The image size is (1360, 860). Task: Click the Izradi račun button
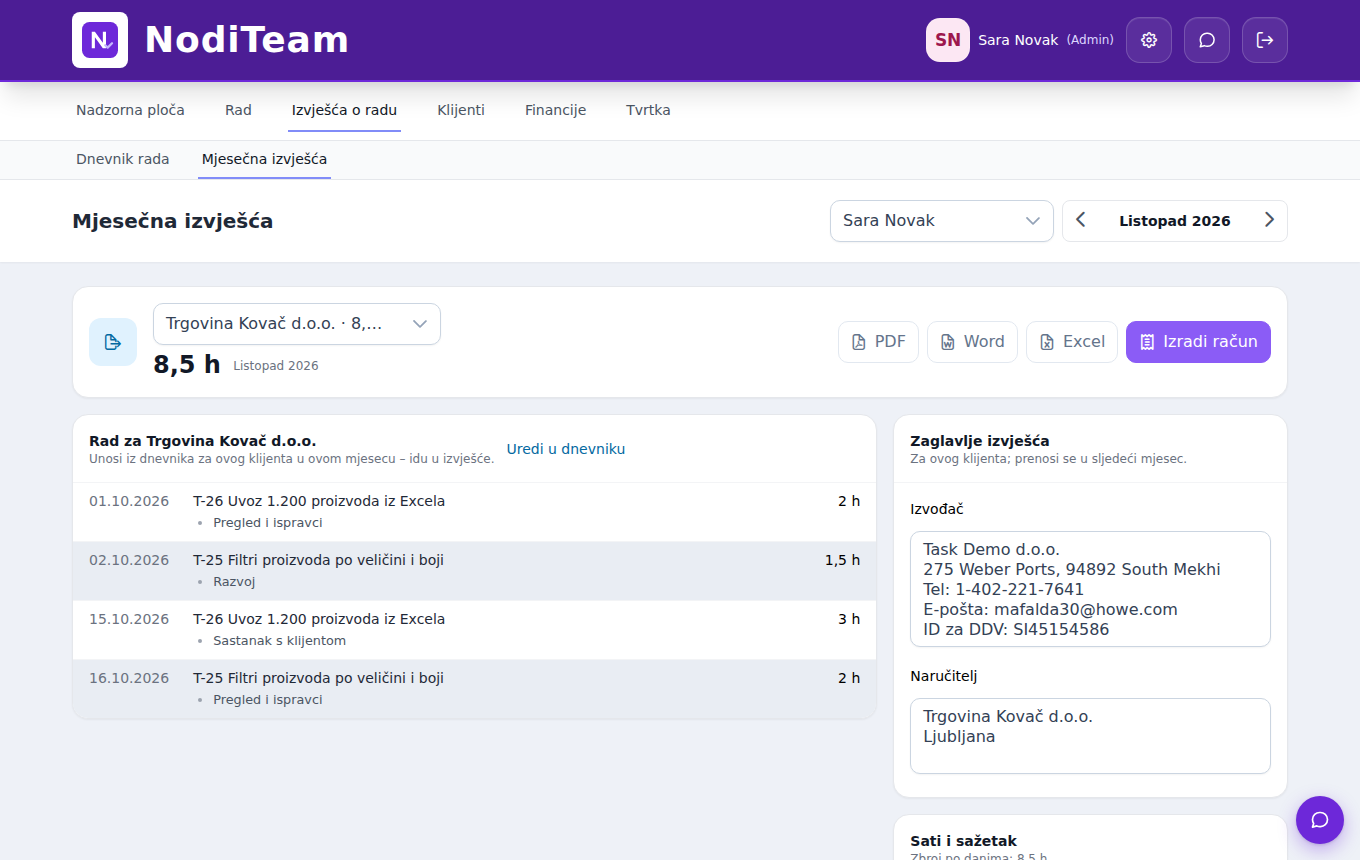1198,342
